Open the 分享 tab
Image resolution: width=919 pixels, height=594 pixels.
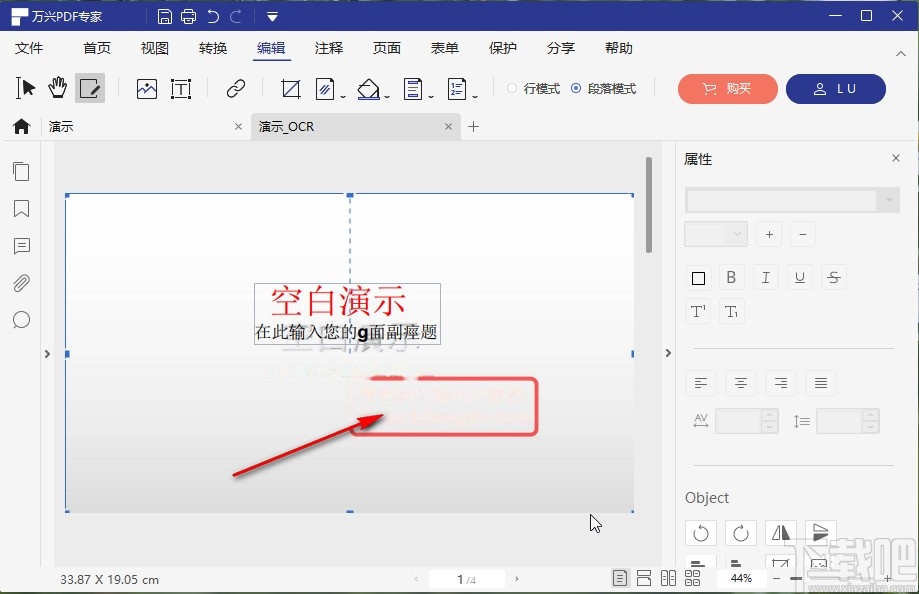pyautogui.click(x=561, y=48)
